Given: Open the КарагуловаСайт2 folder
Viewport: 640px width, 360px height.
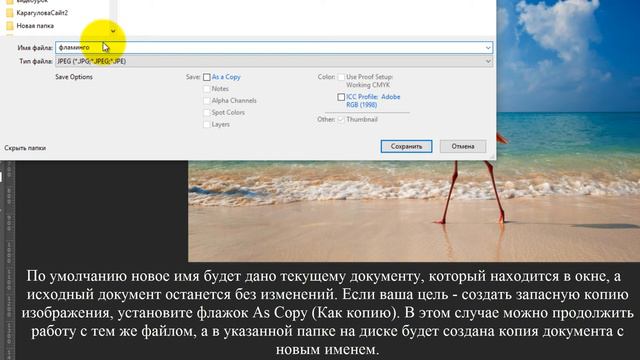Looking at the screenshot, I should click(x=42, y=13).
